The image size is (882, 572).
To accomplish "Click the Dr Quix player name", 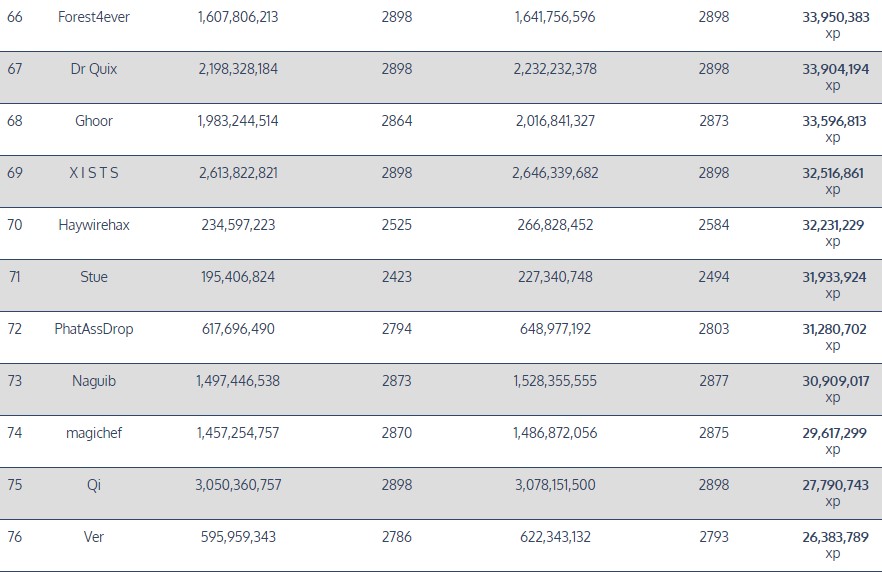I will coord(94,69).
